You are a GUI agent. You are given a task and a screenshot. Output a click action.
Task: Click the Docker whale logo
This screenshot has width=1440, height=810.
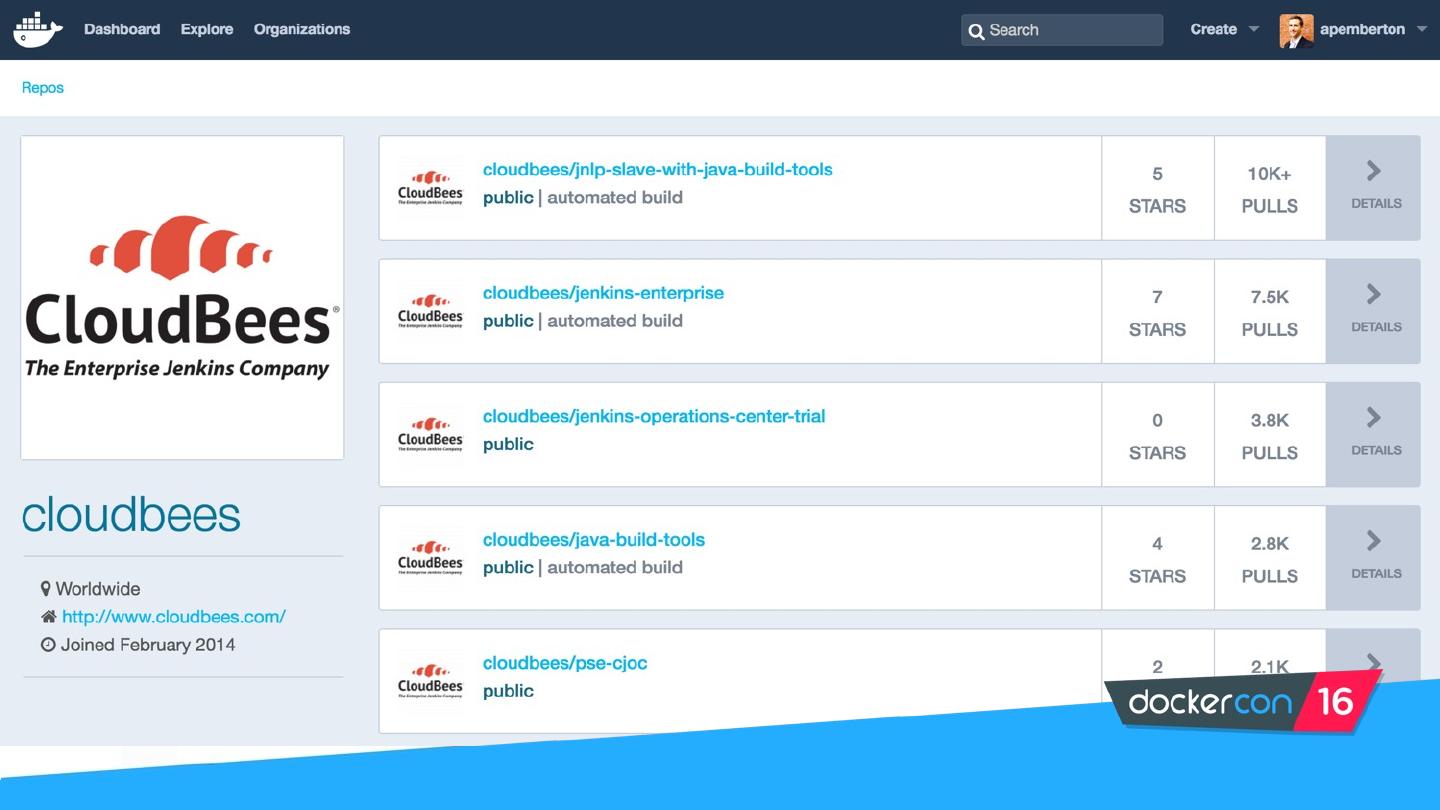38,30
